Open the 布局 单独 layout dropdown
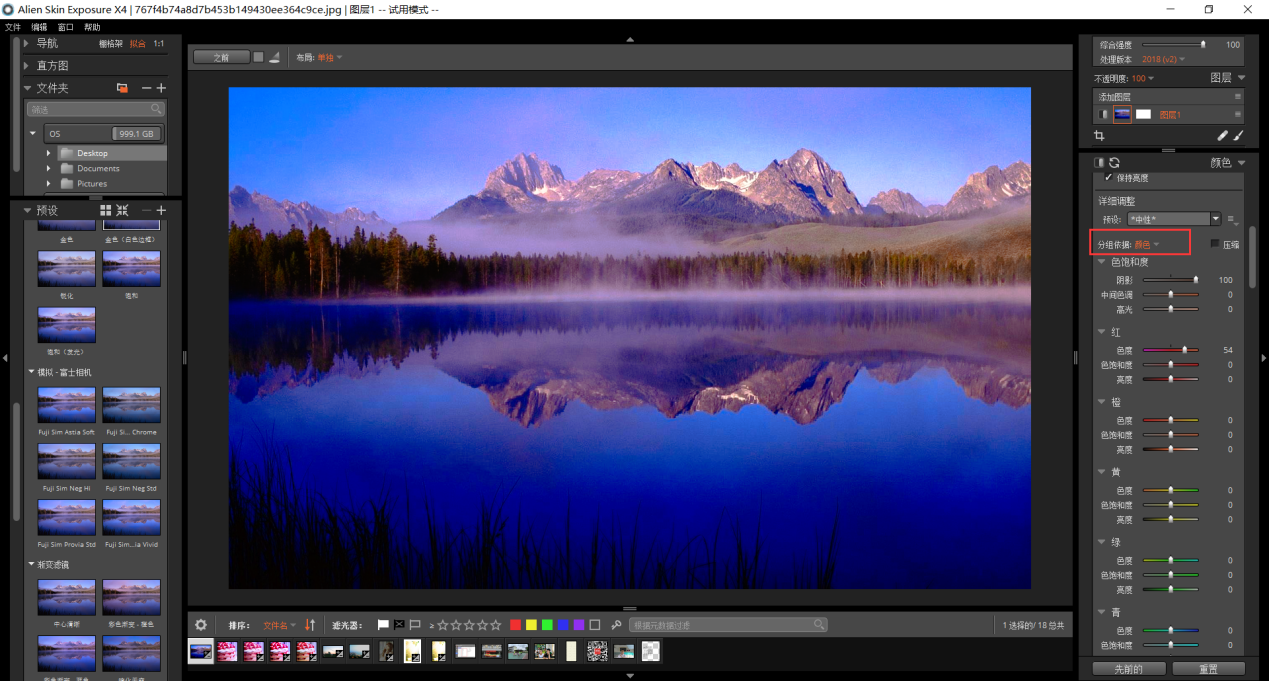The width and height of the screenshot is (1269, 681). [x=329, y=58]
